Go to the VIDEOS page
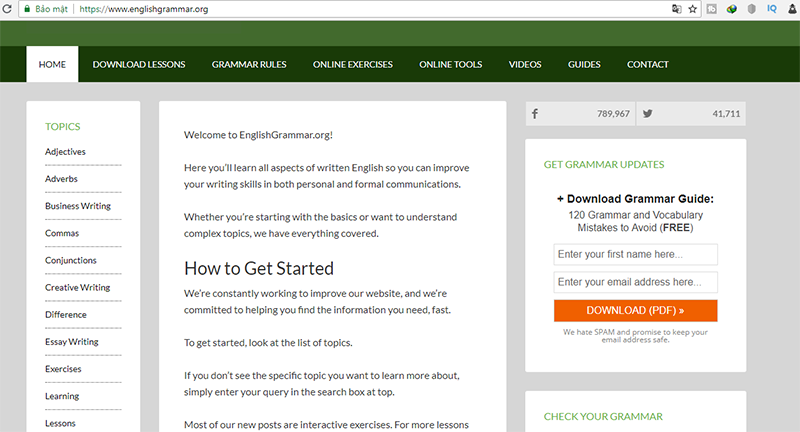Viewport: 800px width, 432px height. (x=525, y=64)
